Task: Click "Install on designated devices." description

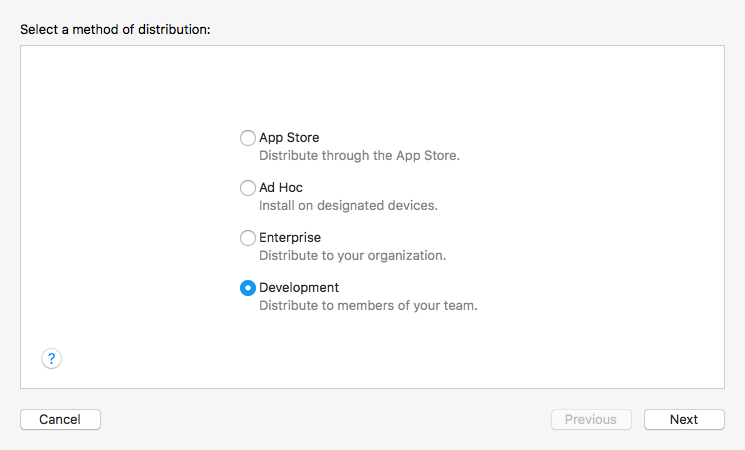Action: click(348, 206)
